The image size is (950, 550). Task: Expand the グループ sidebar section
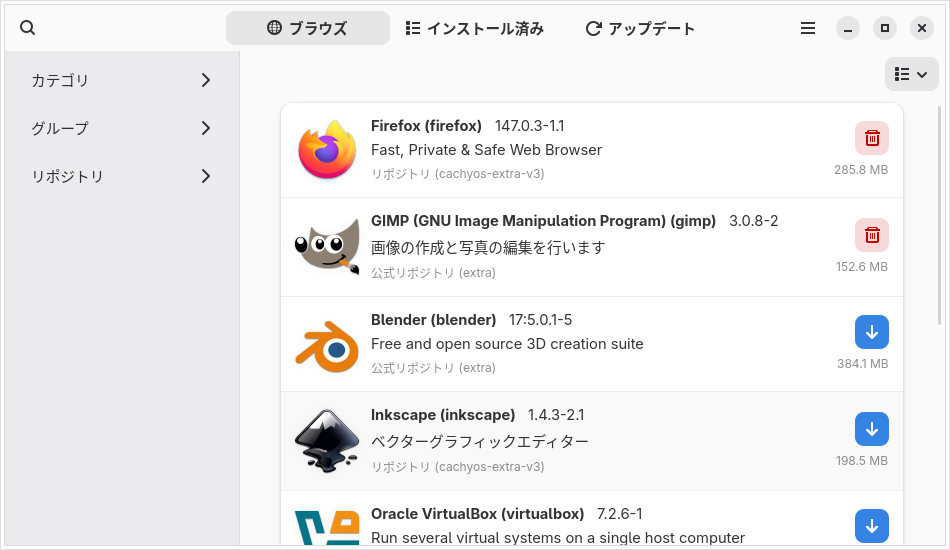click(122, 128)
